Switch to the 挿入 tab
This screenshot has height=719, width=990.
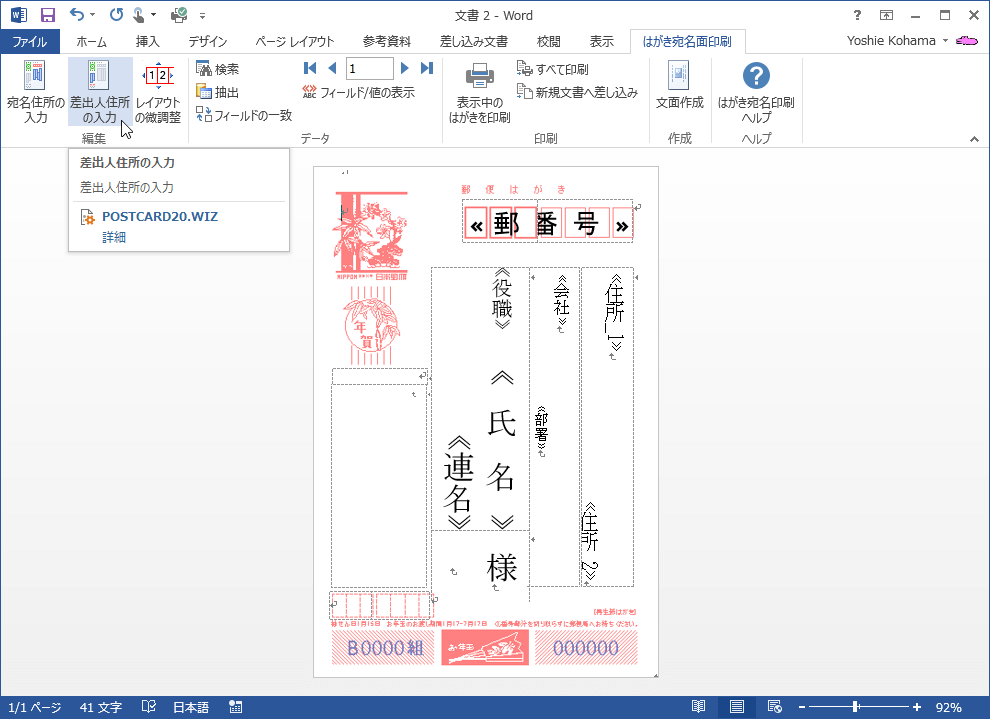(148, 42)
